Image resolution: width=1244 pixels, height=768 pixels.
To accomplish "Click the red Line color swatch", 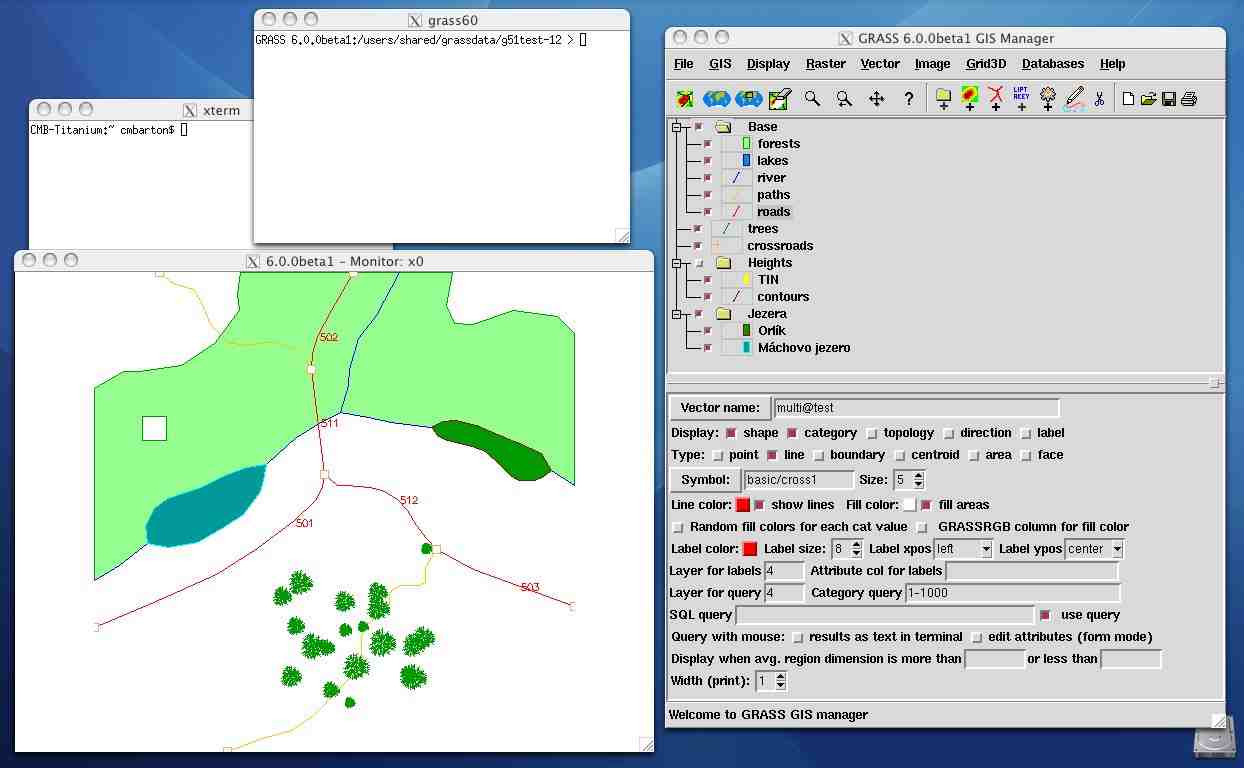I will point(742,505).
